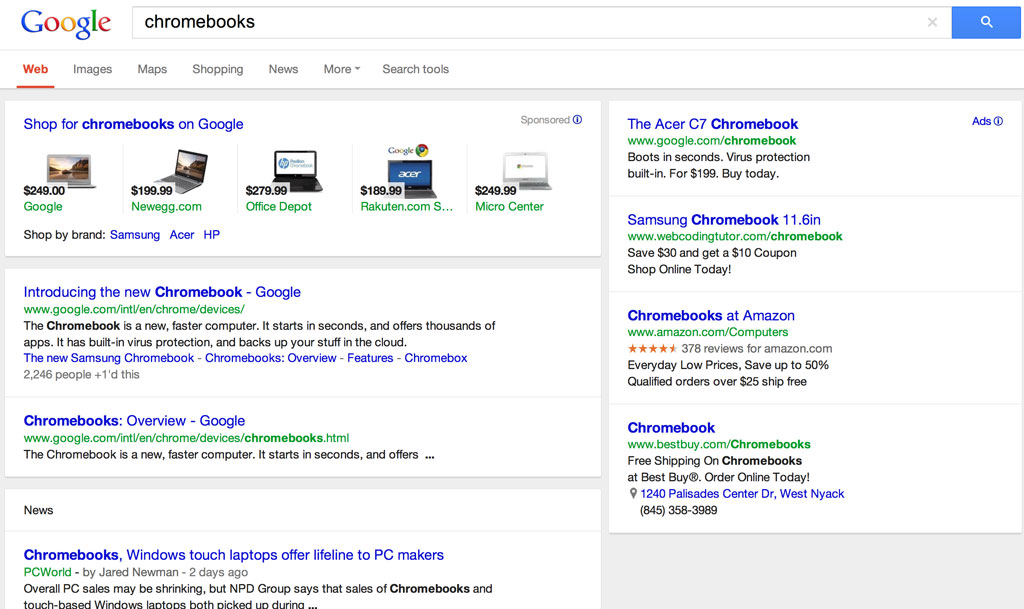Click the $249.99 Micro Center thumbnail
Image resolution: width=1024 pixels, height=609 pixels.
click(x=526, y=171)
